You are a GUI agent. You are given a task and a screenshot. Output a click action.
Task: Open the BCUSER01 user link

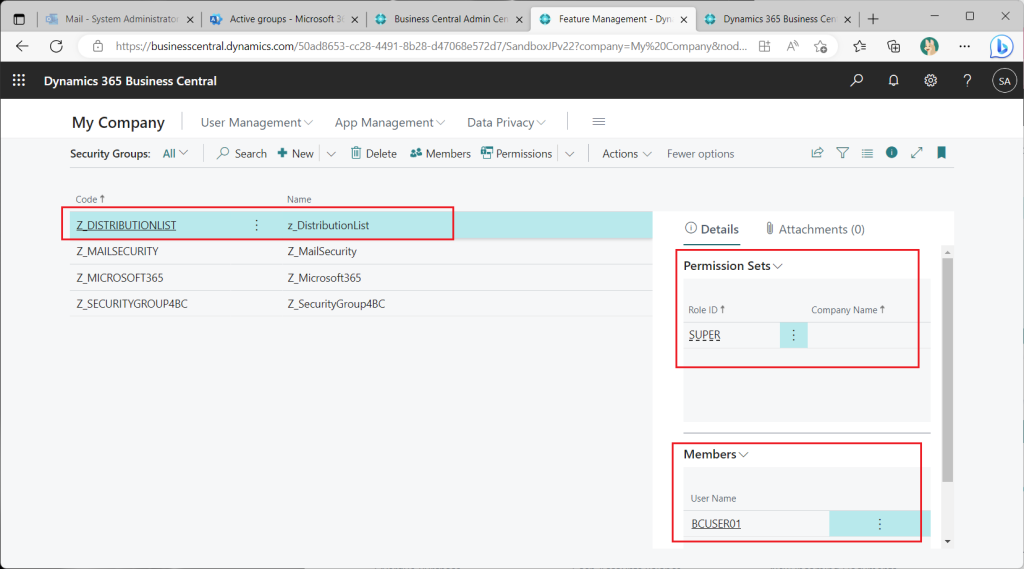pyautogui.click(x=716, y=524)
